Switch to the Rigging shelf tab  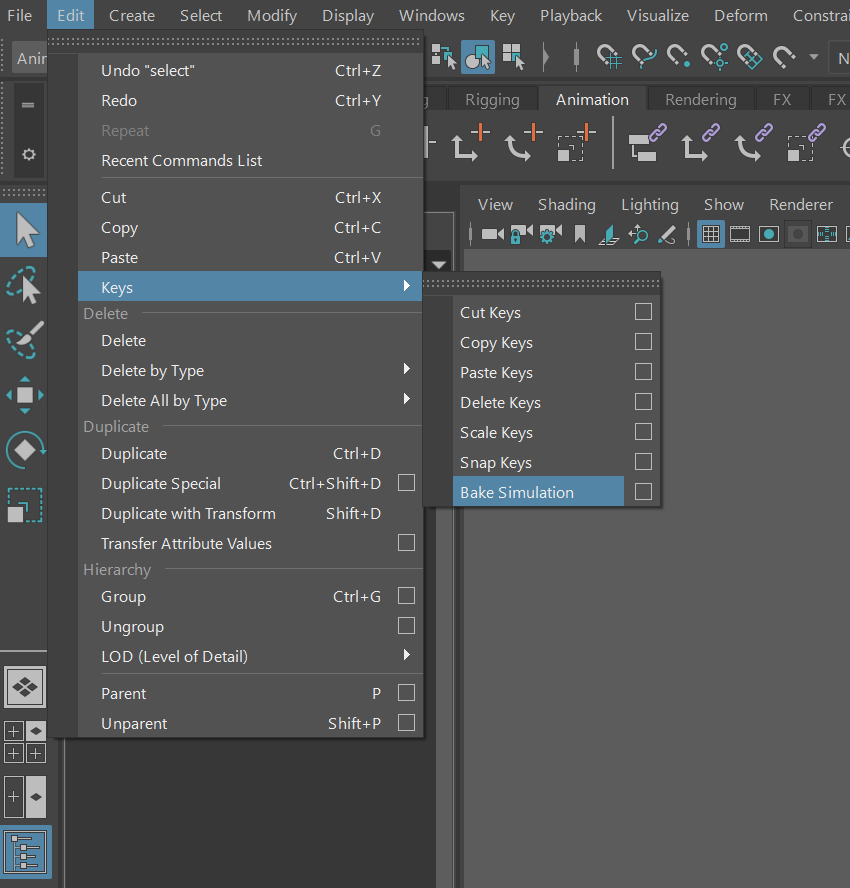(492, 100)
